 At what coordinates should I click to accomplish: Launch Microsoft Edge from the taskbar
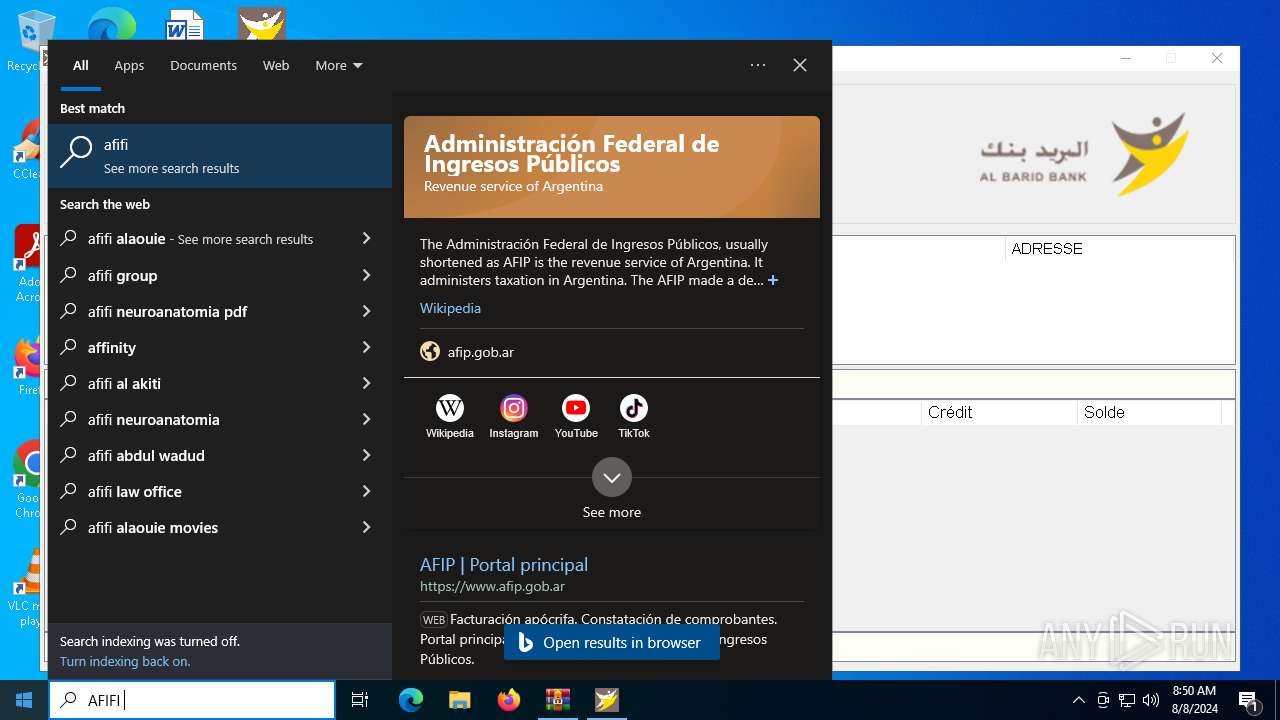[411, 700]
